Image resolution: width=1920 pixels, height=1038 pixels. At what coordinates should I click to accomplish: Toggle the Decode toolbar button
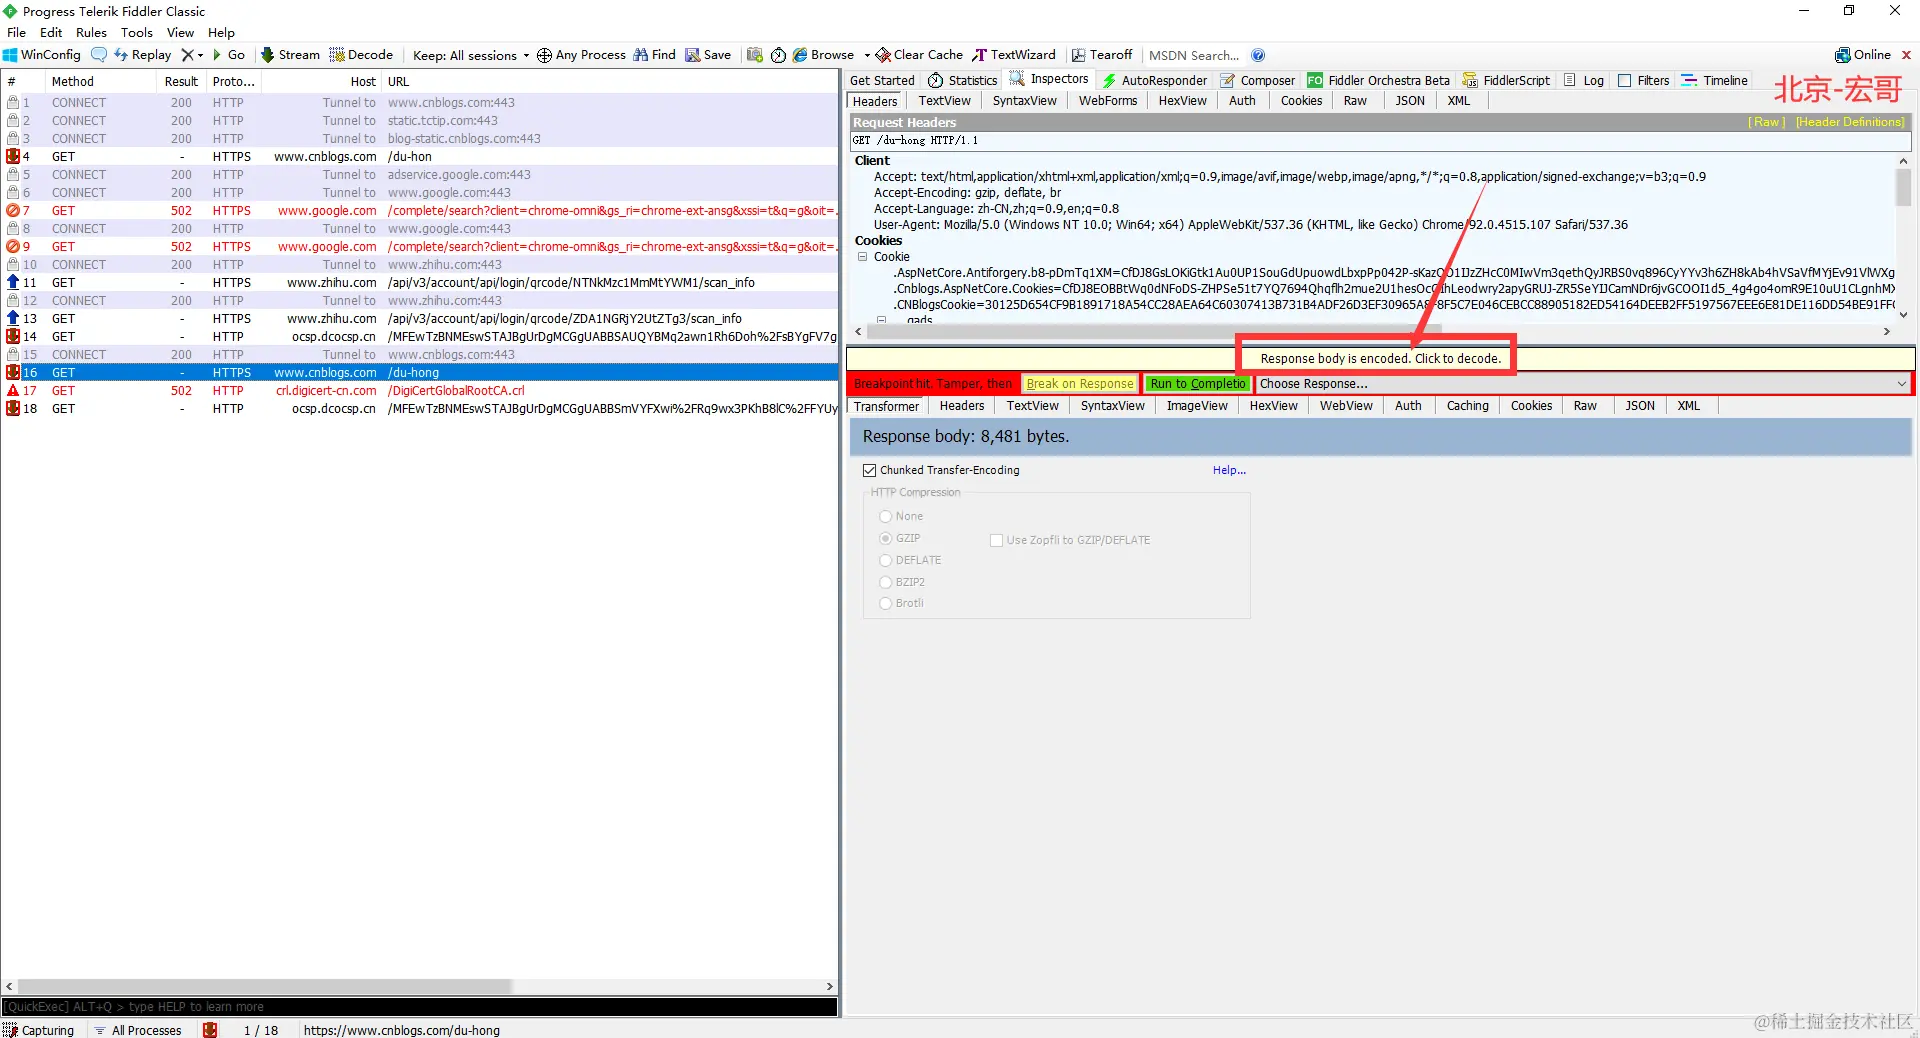click(x=362, y=55)
